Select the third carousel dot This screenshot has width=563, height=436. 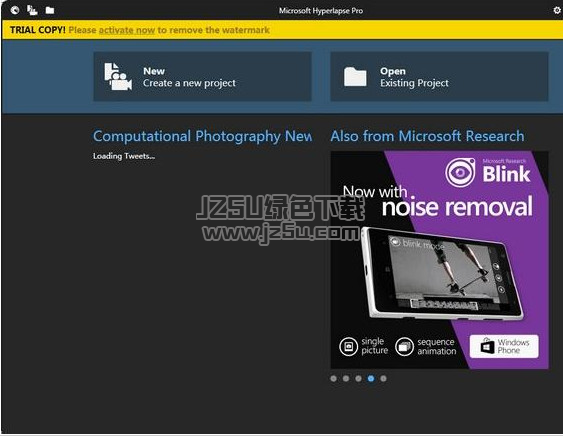tap(358, 379)
